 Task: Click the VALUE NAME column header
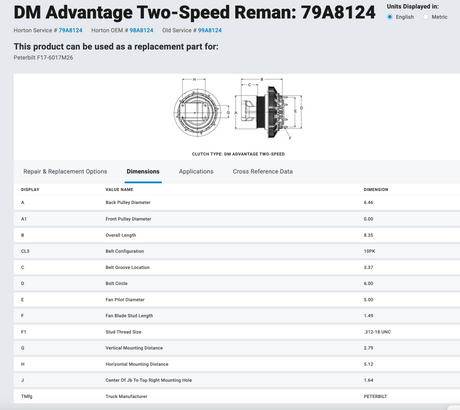click(x=119, y=189)
